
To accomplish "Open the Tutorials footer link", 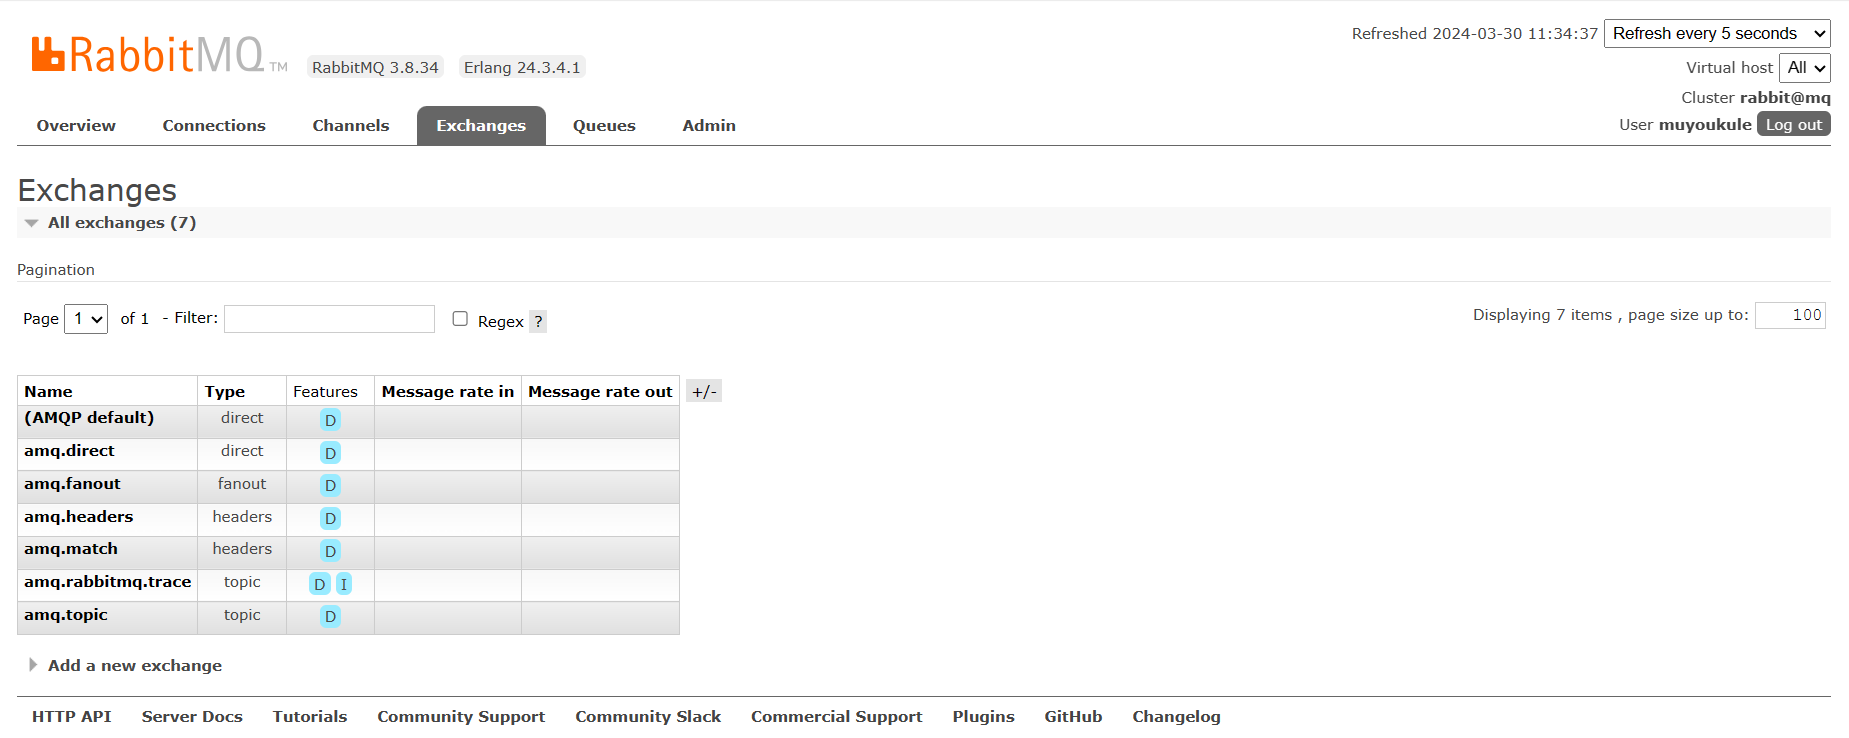I will click(x=310, y=717).
